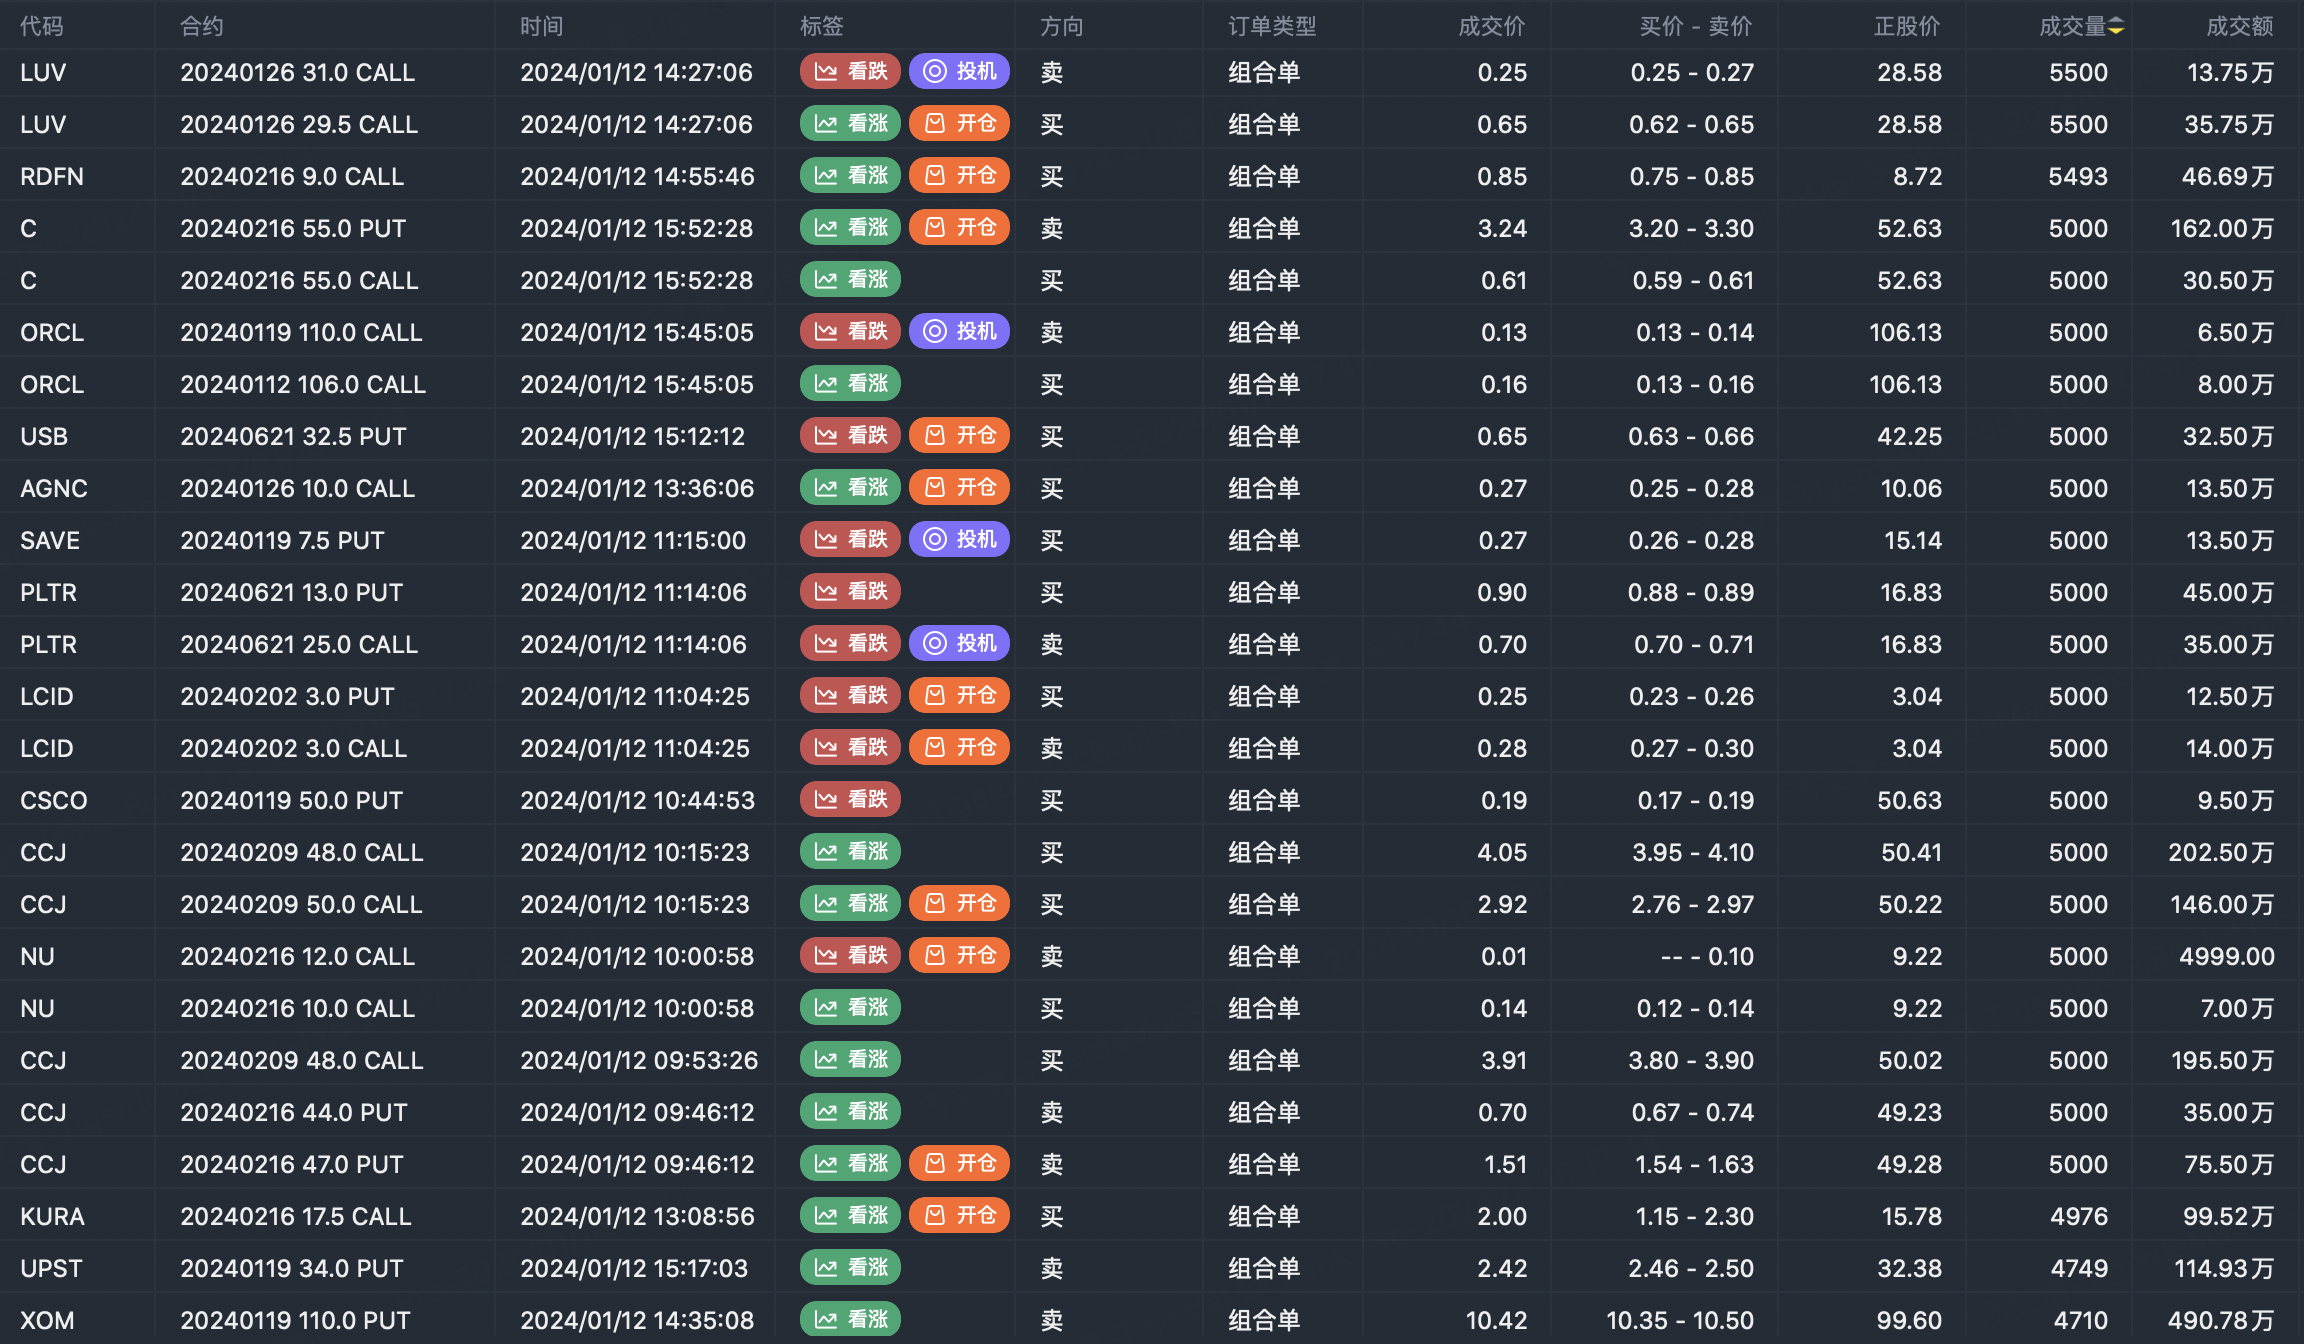Screen dimensions: 2304x1344
Task: Click the 标签 column header
Action: click(821, 27)
